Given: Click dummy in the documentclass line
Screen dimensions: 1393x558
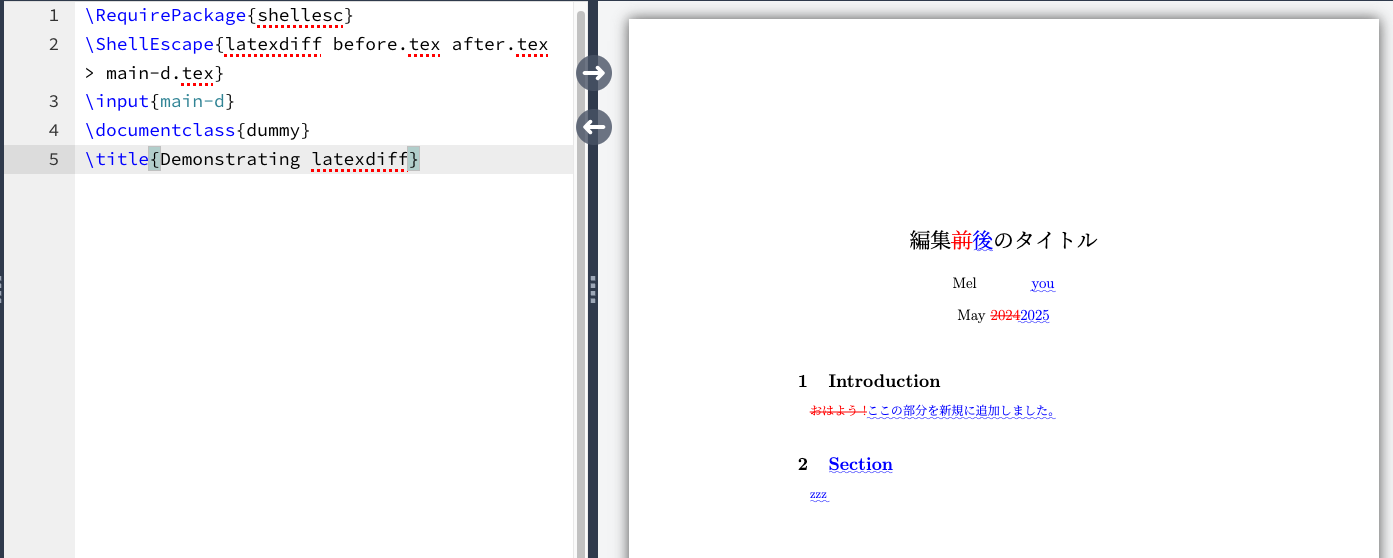Looking at the screenshot, I should [x=274, y=130].
